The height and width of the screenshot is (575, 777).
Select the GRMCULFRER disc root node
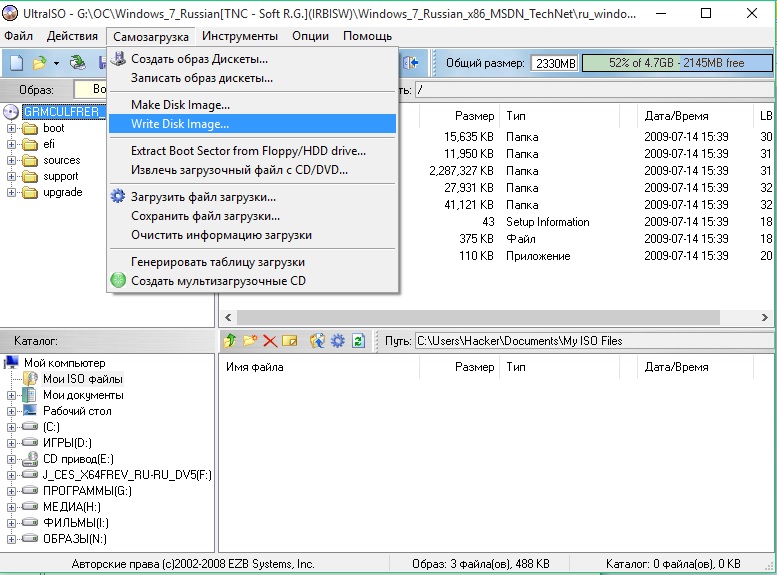[63, 112]
